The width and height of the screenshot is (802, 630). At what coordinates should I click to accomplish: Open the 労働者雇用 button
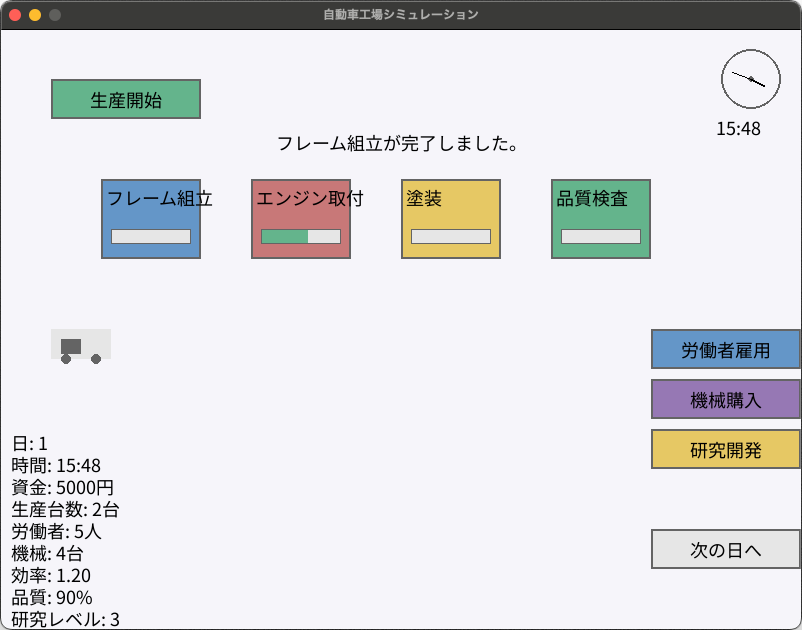tap(725, 349)
